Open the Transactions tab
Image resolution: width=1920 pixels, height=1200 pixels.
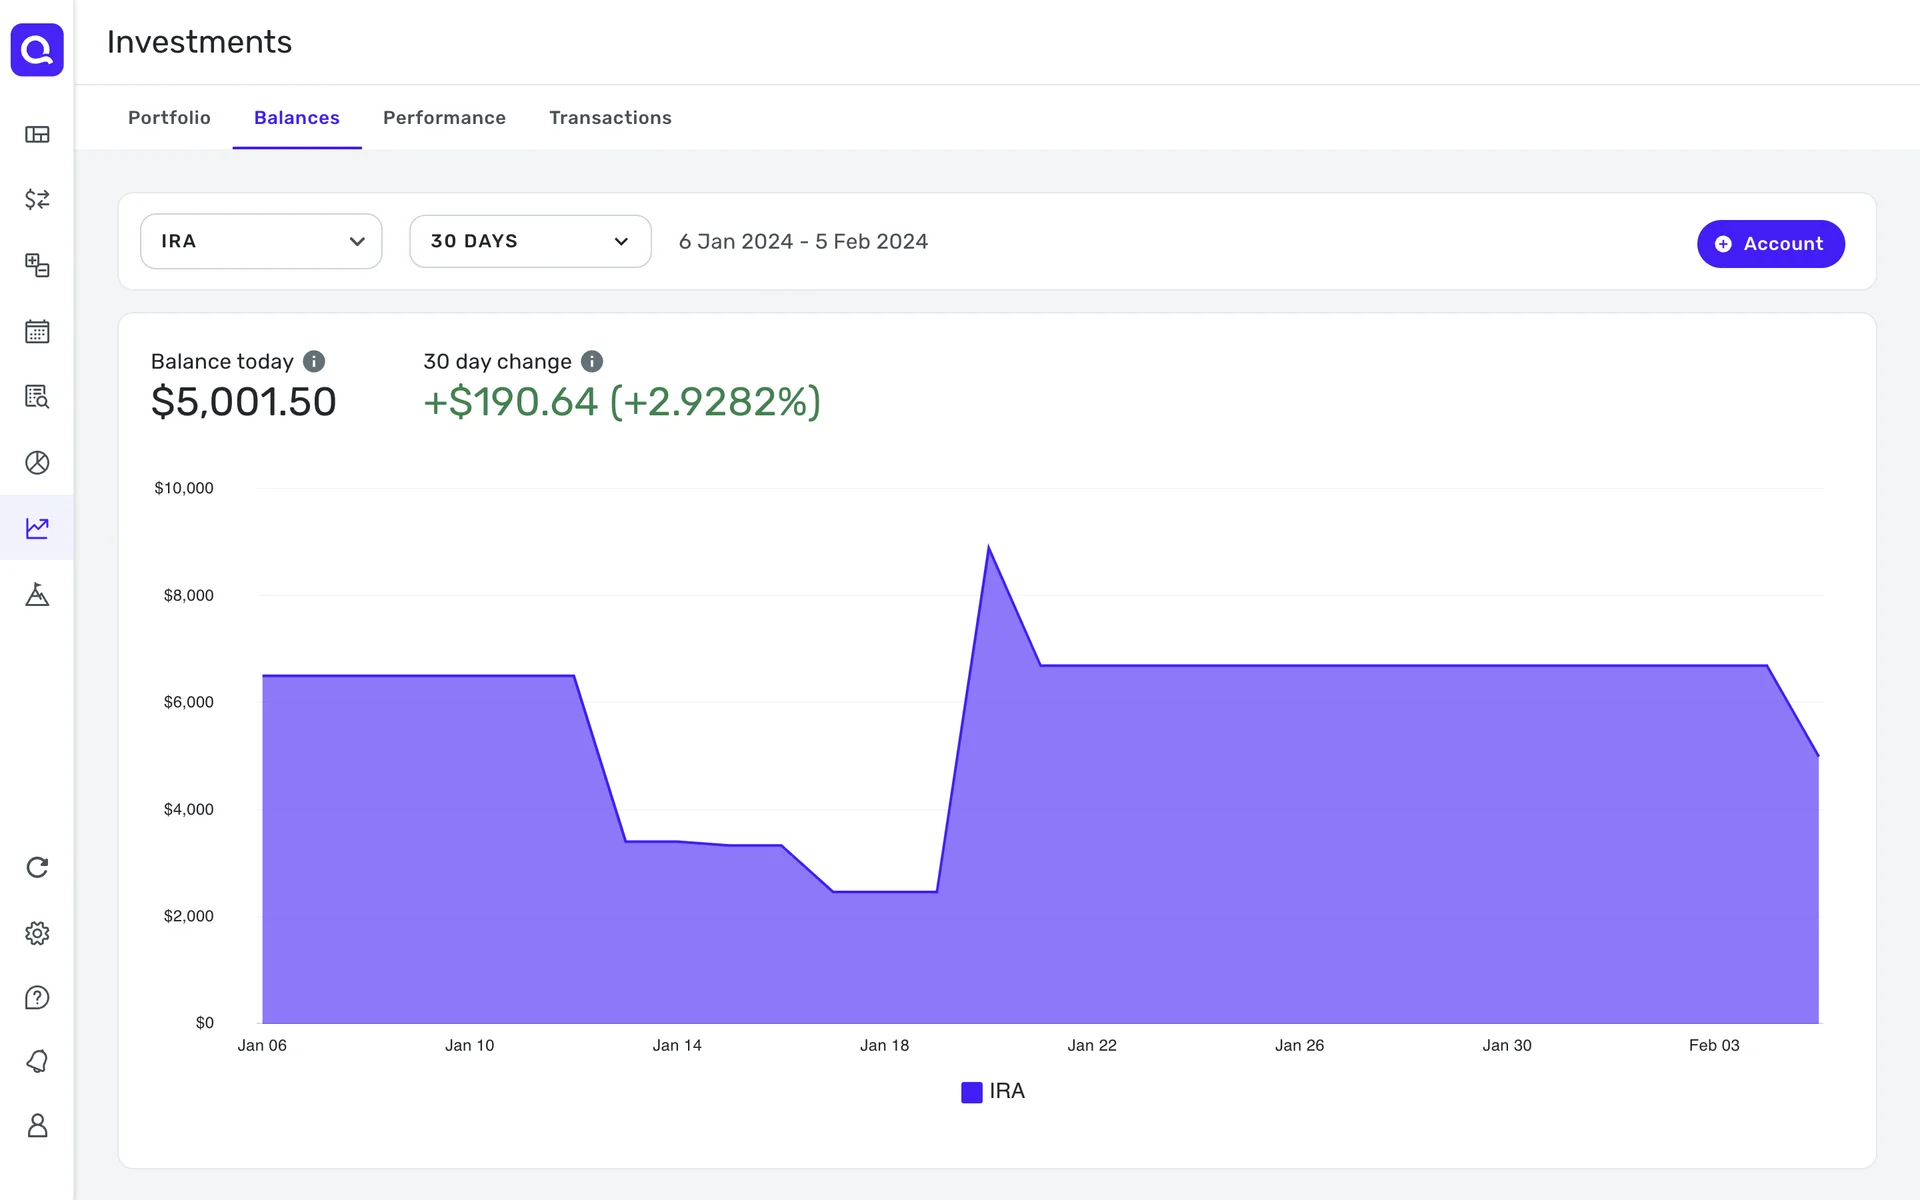[610, 118]
